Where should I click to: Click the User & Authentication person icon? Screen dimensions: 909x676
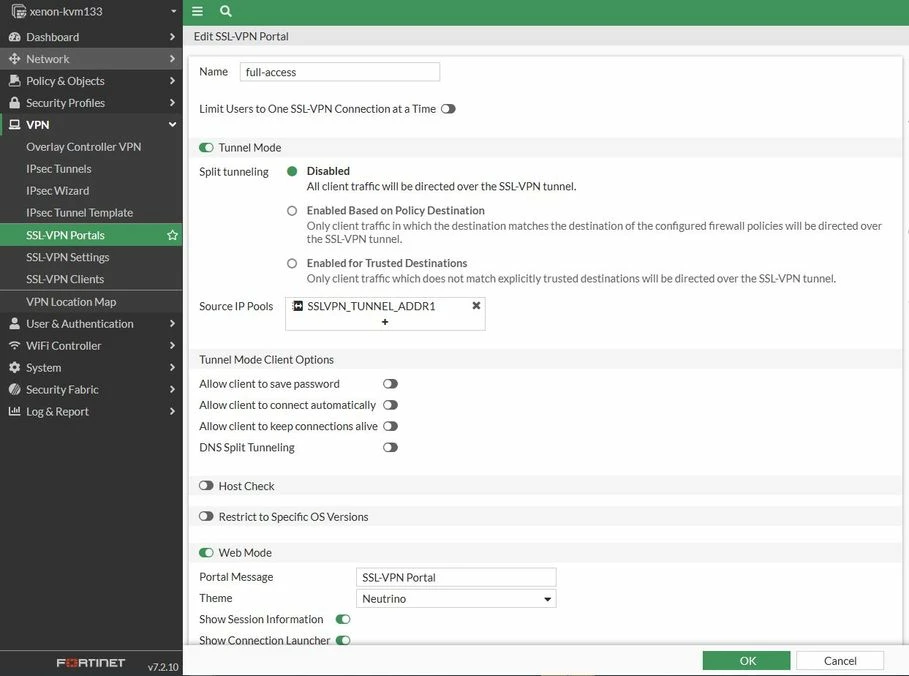pos(14,324)
